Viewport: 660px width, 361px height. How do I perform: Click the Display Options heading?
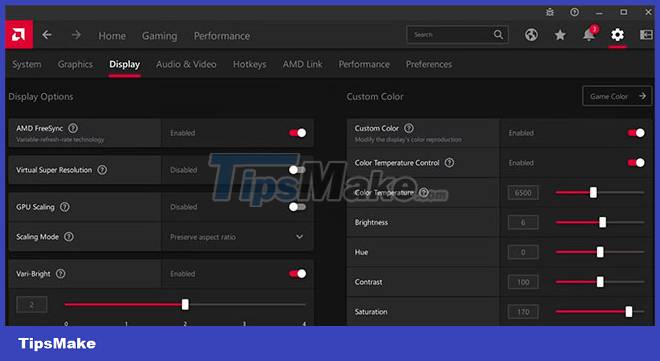41,96
